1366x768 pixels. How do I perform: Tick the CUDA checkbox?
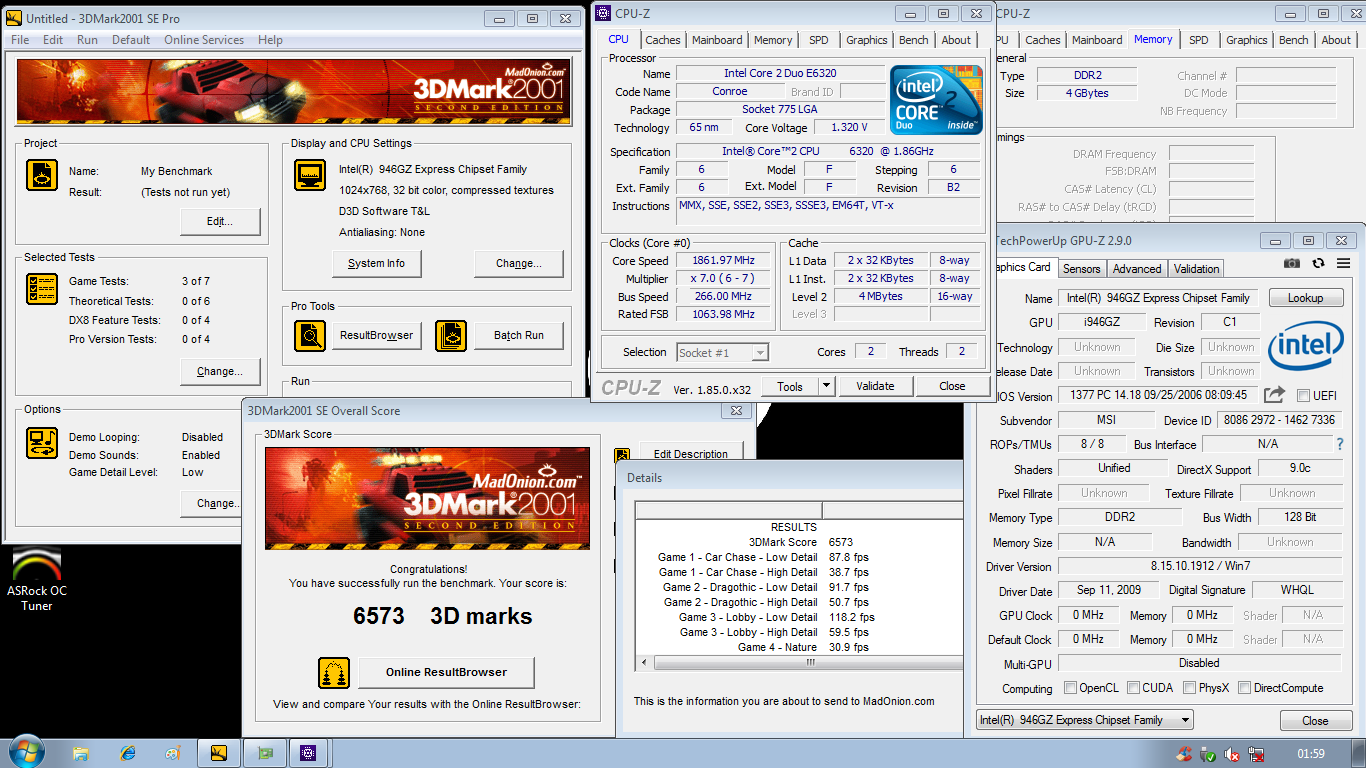tap(1134, 688)
